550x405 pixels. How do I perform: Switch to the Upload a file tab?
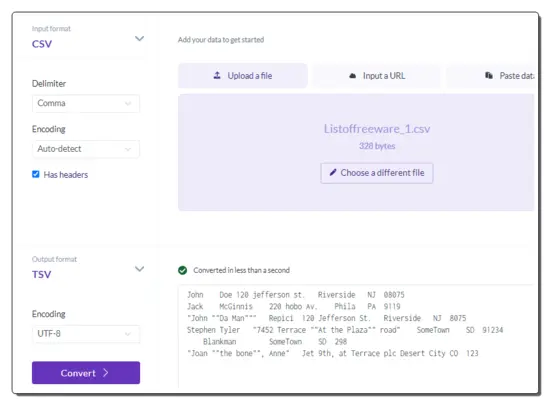click(x=243, y=76)
